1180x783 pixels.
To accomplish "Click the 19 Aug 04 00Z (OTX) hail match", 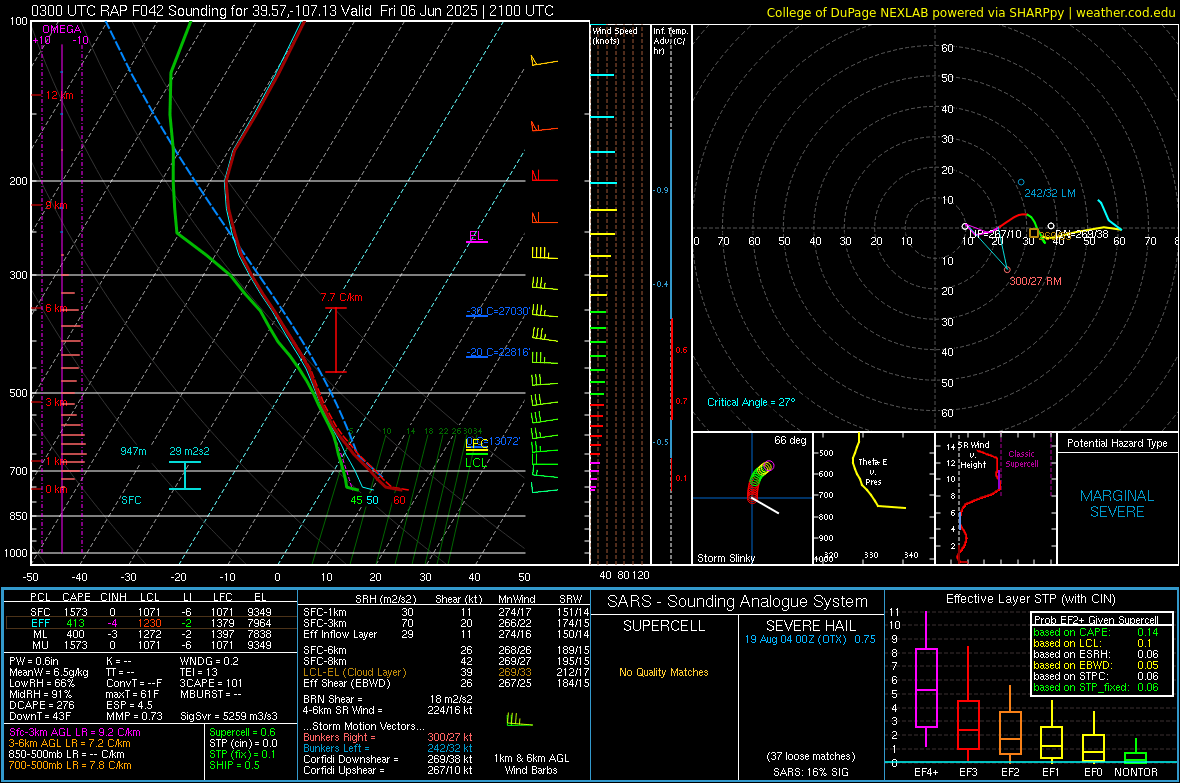I will pyautogui.click(x=810, y=639).
